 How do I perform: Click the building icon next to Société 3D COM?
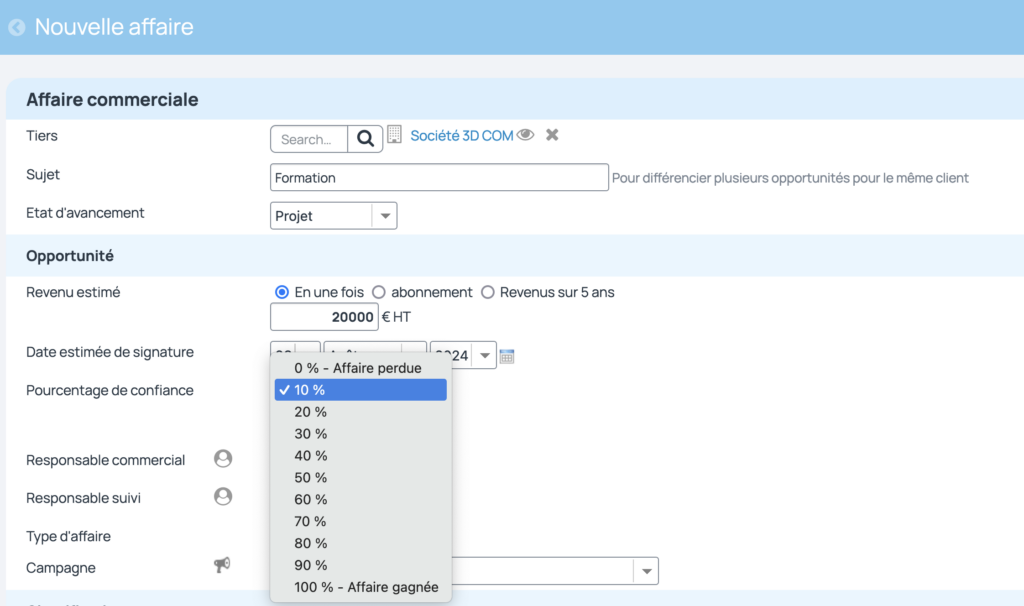(x=394, y=135)
